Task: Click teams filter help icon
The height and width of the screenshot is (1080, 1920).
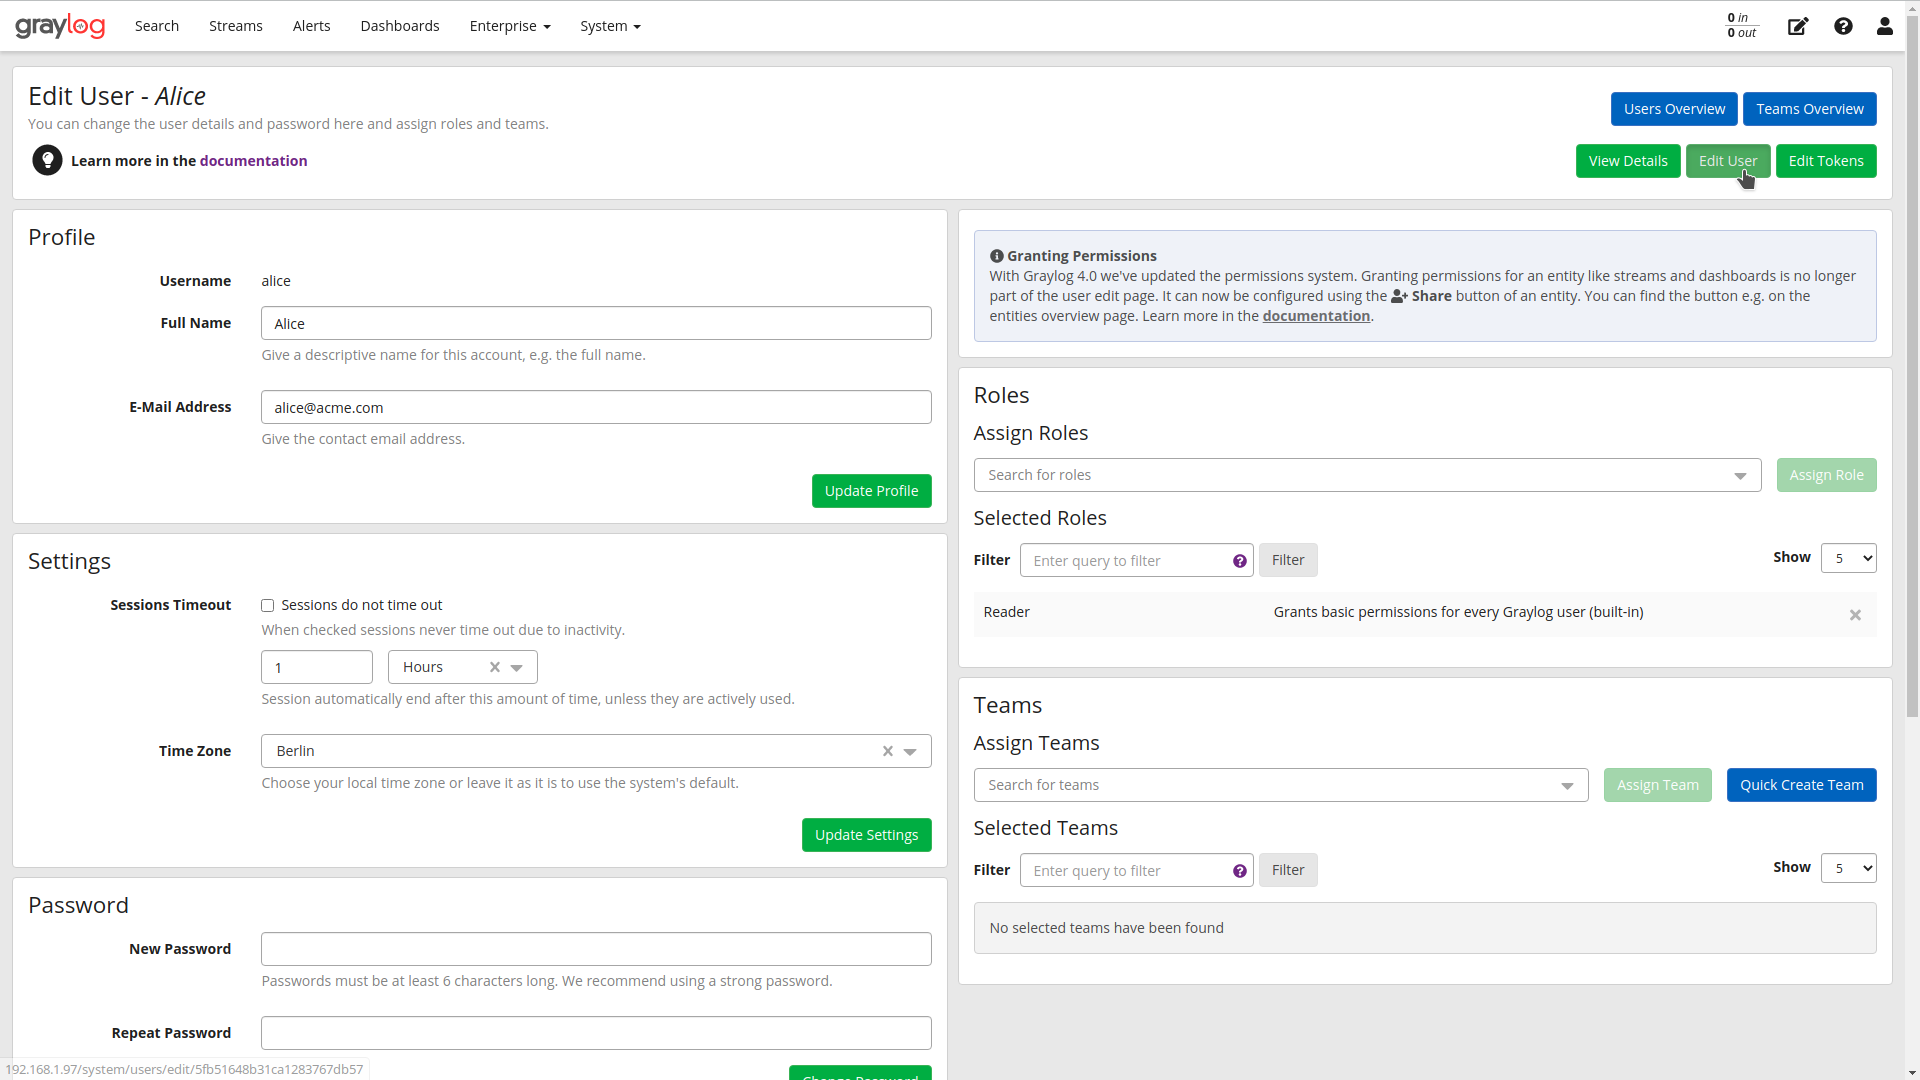Action: click(1240, 871)
